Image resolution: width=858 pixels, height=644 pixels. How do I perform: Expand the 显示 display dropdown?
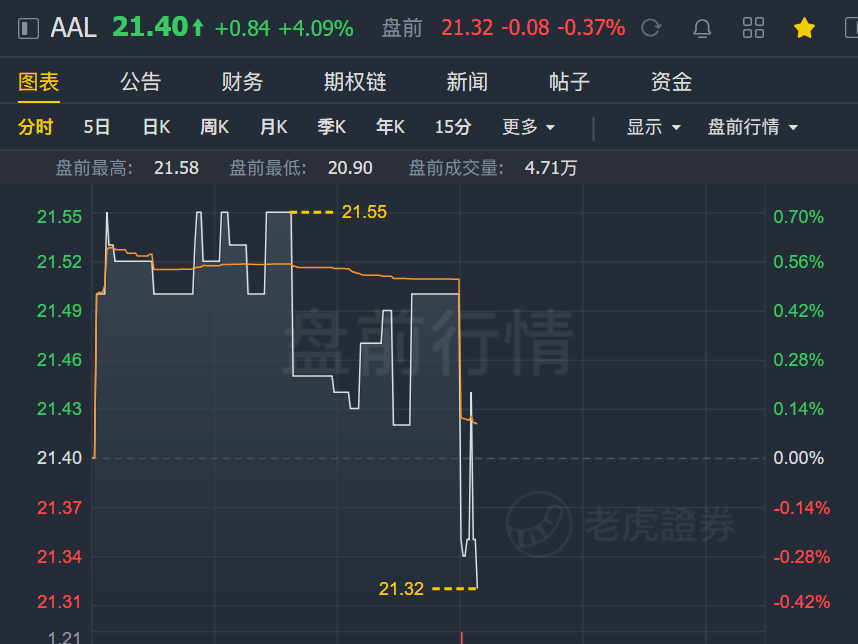[x=653, y=127]
